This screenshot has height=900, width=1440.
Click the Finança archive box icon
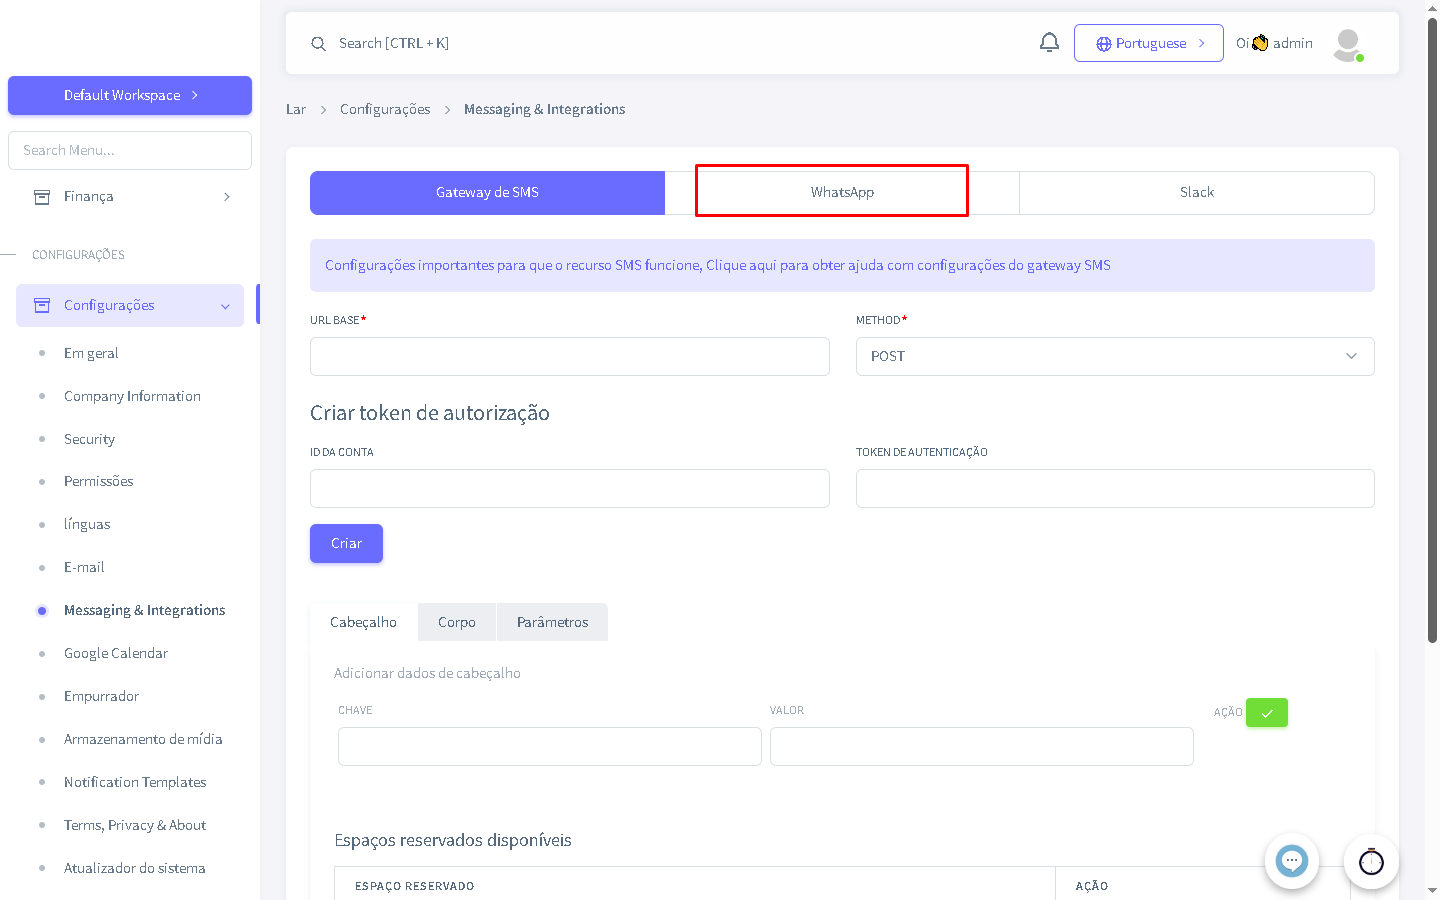pyautogui.click(x=42, y=197)
